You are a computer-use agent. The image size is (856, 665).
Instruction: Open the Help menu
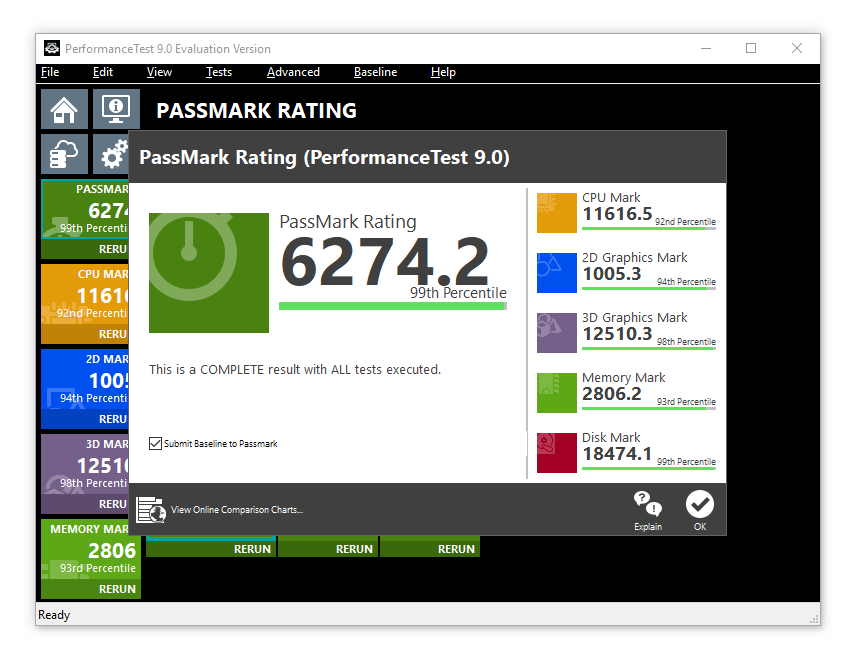point(443,72)
